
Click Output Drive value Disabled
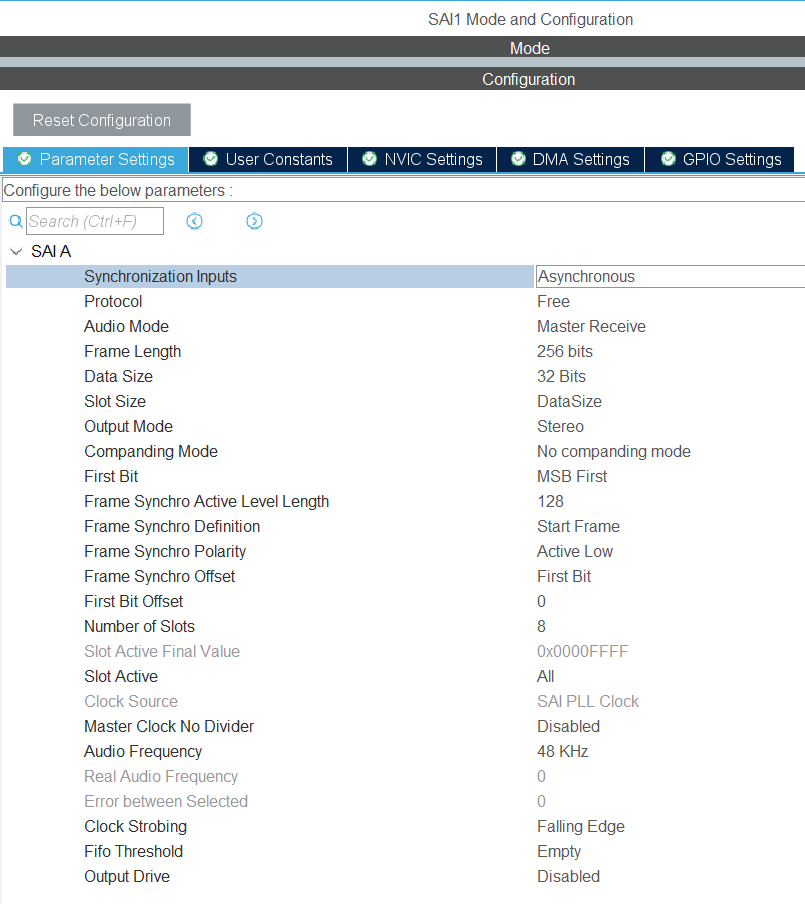pyautogui.click(x=568, y=876)
